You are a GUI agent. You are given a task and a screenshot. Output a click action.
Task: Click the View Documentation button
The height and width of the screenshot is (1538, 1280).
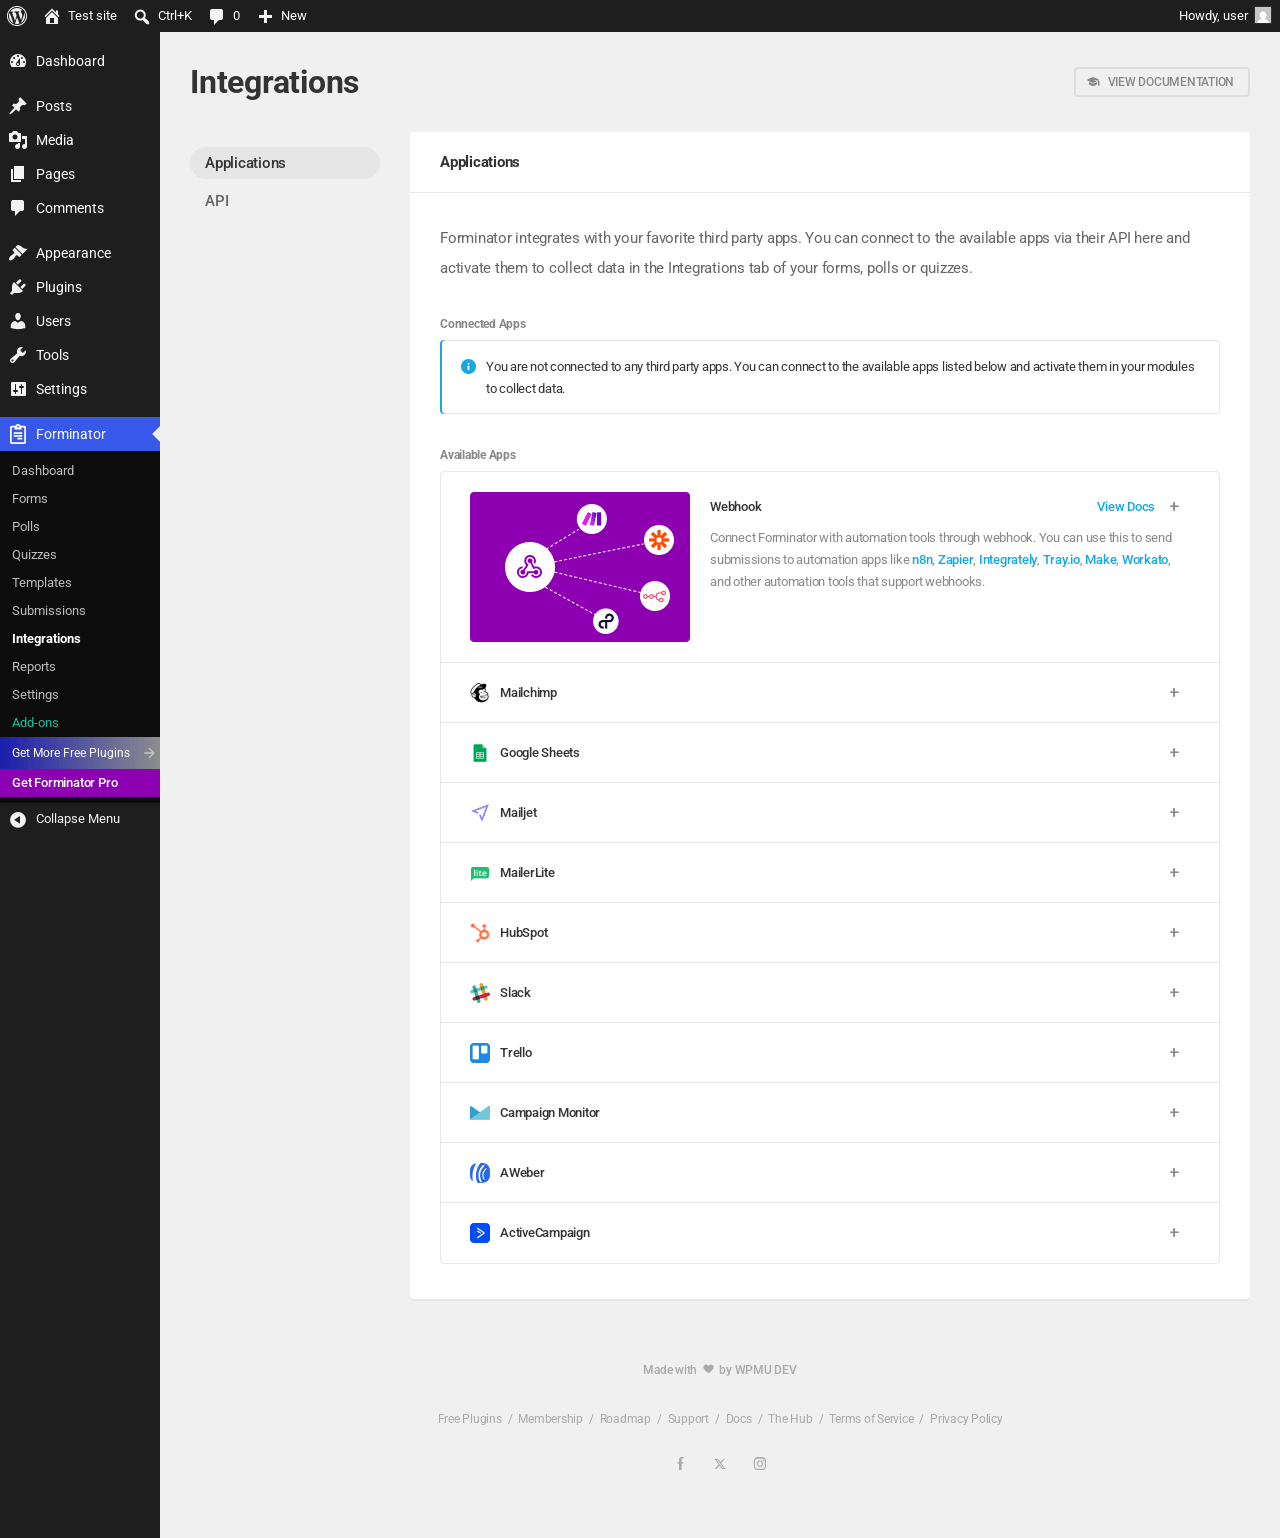pos(1162,82)
